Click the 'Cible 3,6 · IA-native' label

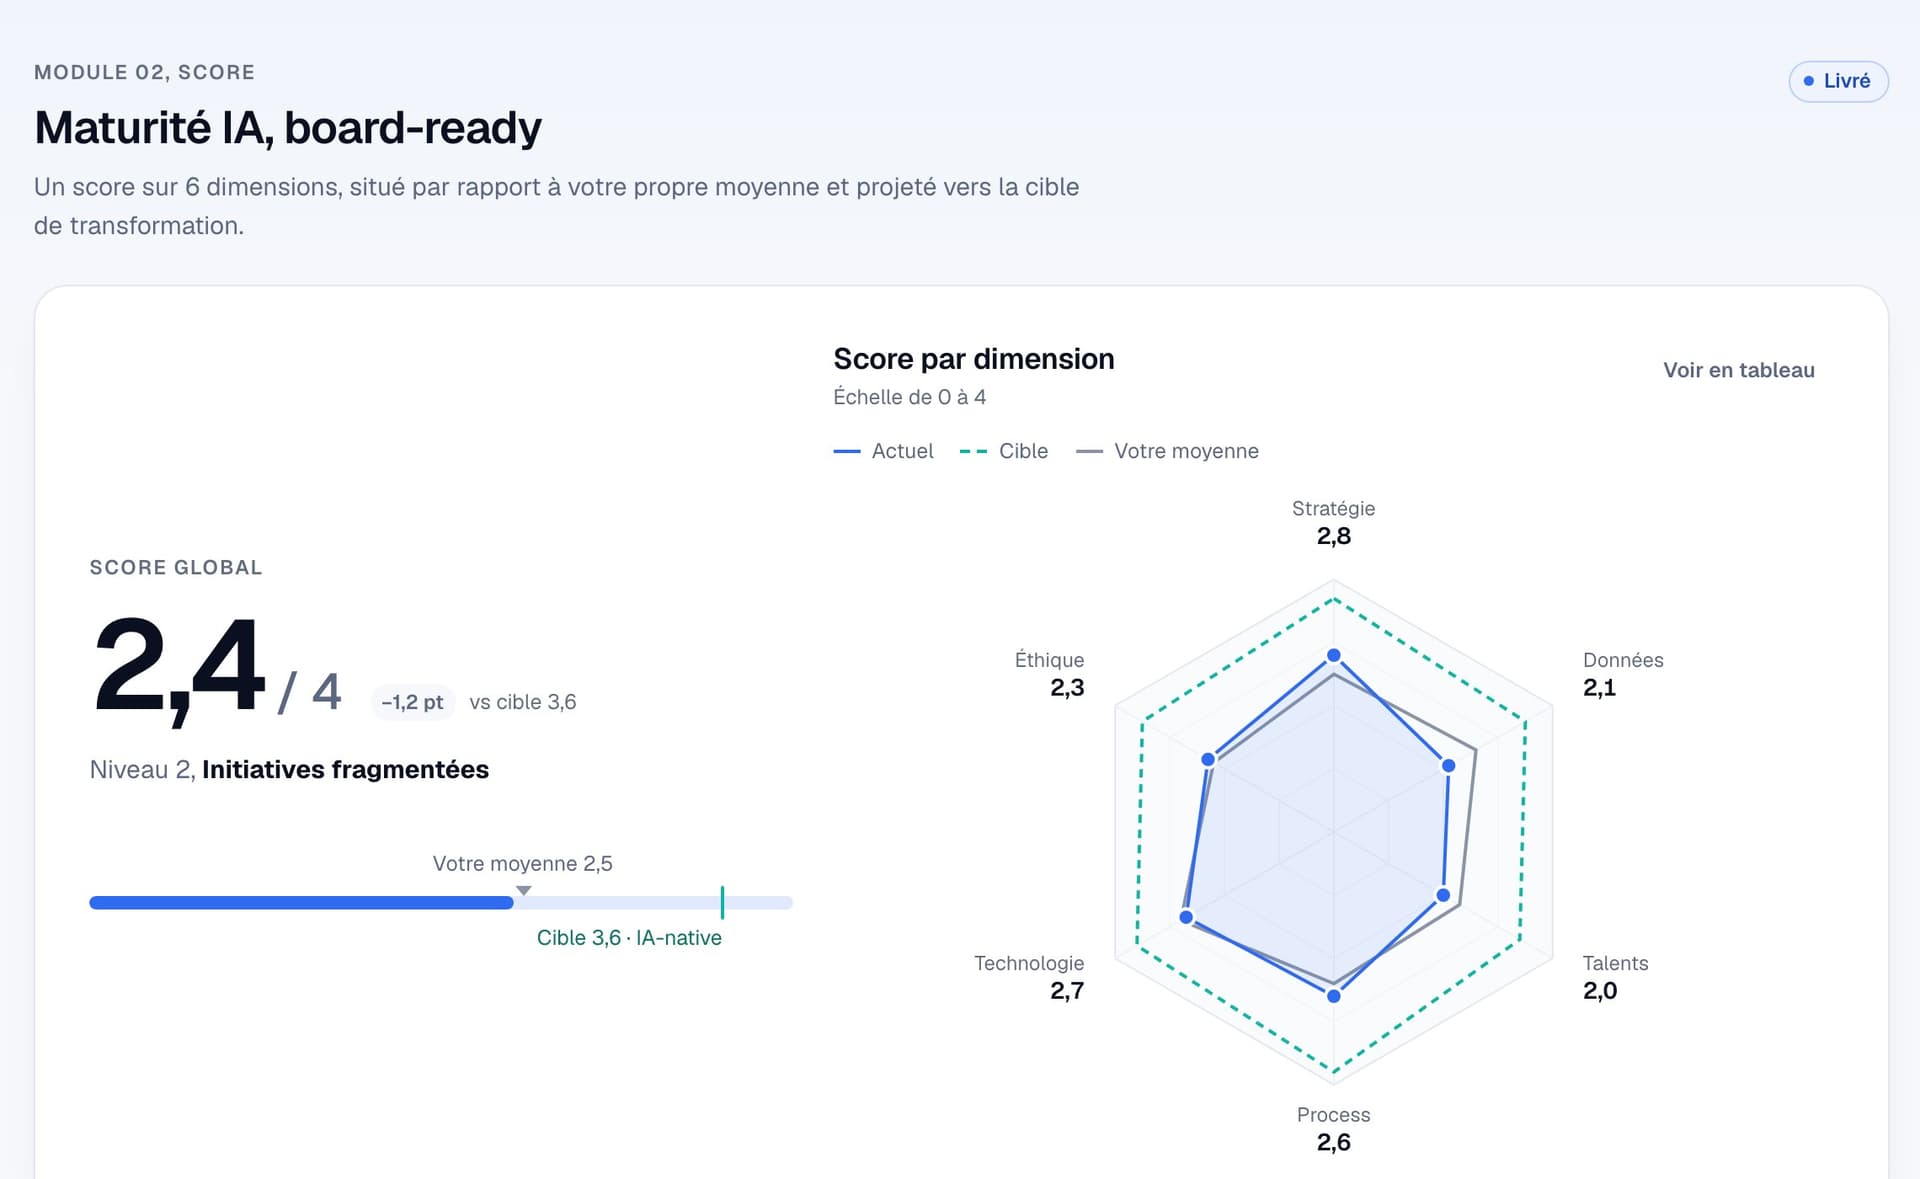click(x=629, y=938)
